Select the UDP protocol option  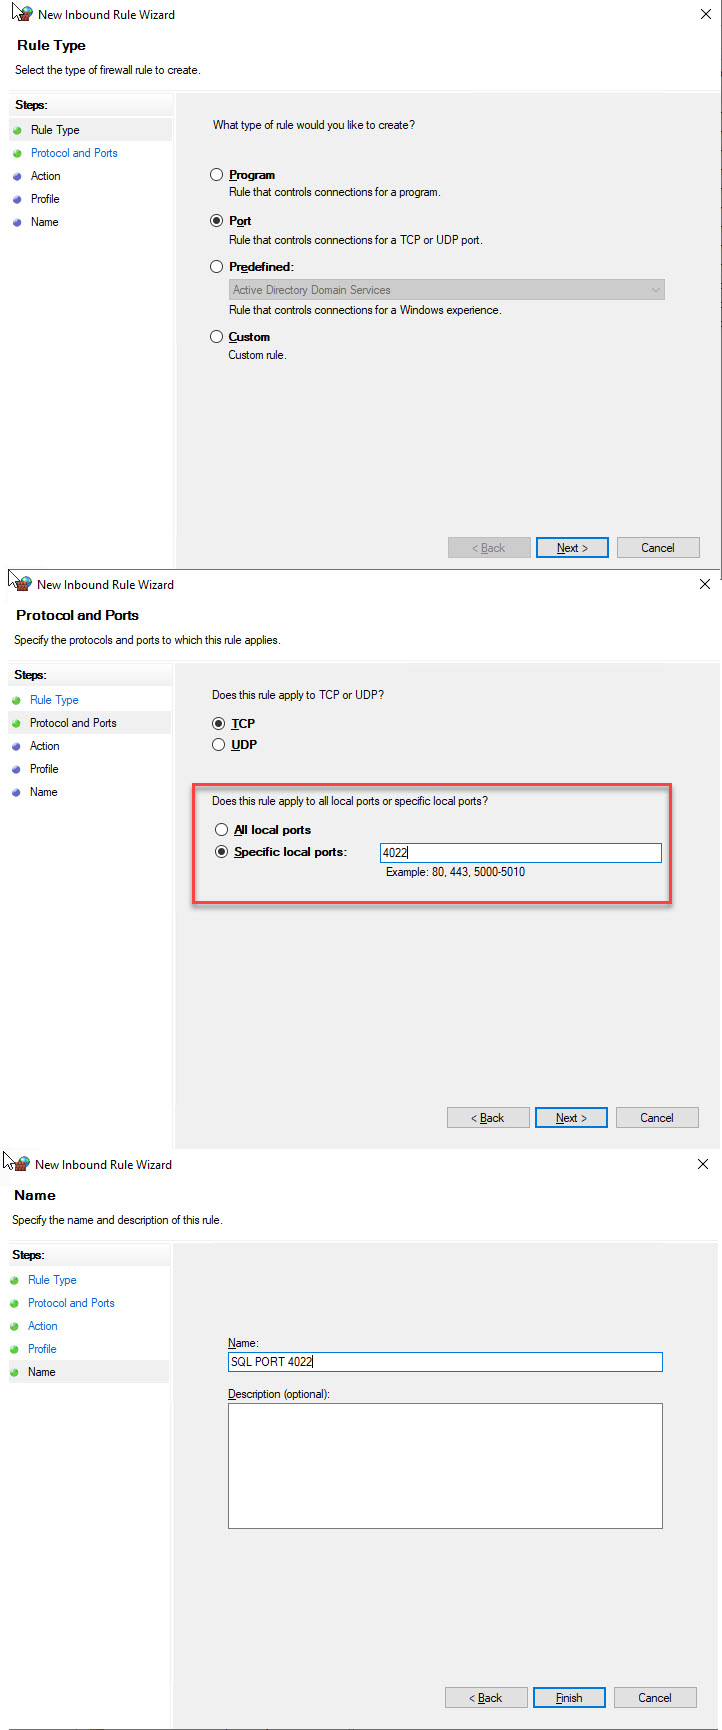[x=219, y=745]
